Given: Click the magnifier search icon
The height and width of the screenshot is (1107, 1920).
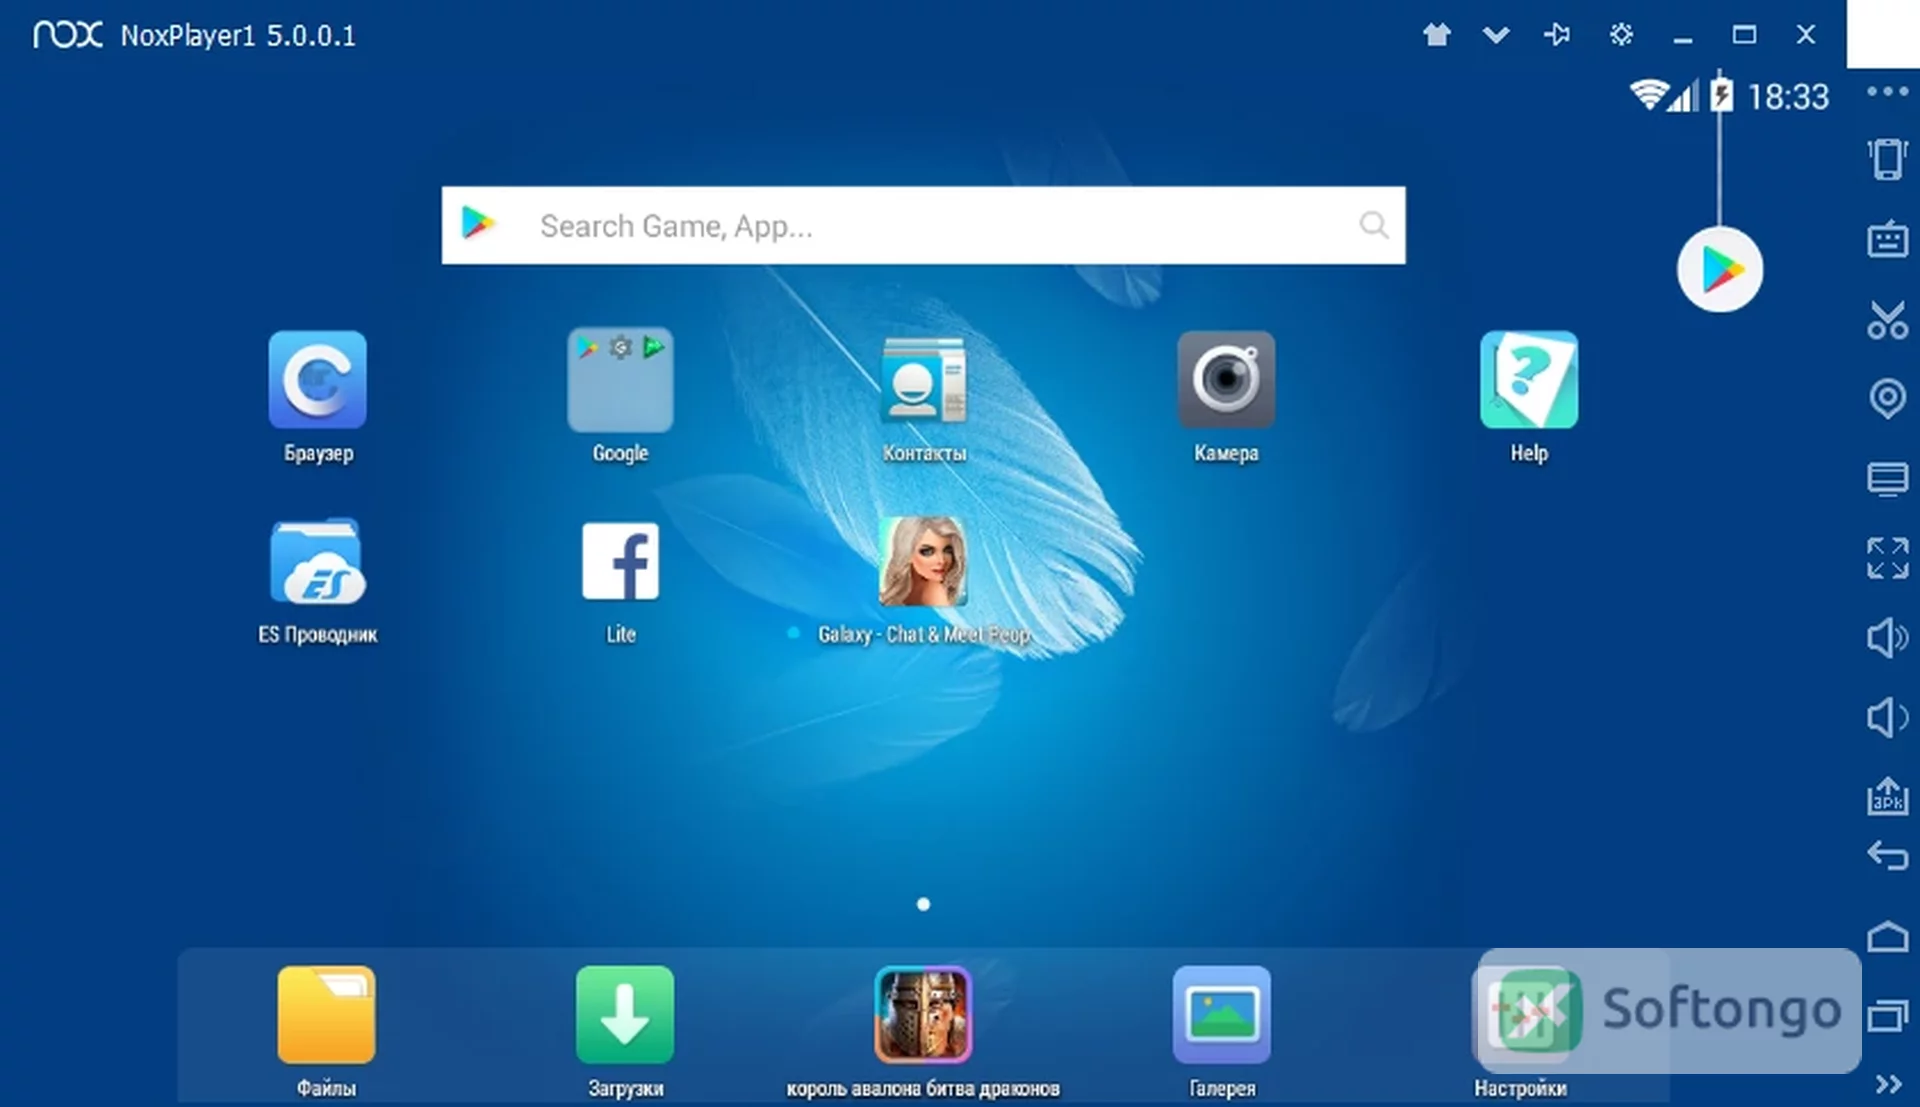Looking at the screenshot, I should click(x=1374, y=225).
